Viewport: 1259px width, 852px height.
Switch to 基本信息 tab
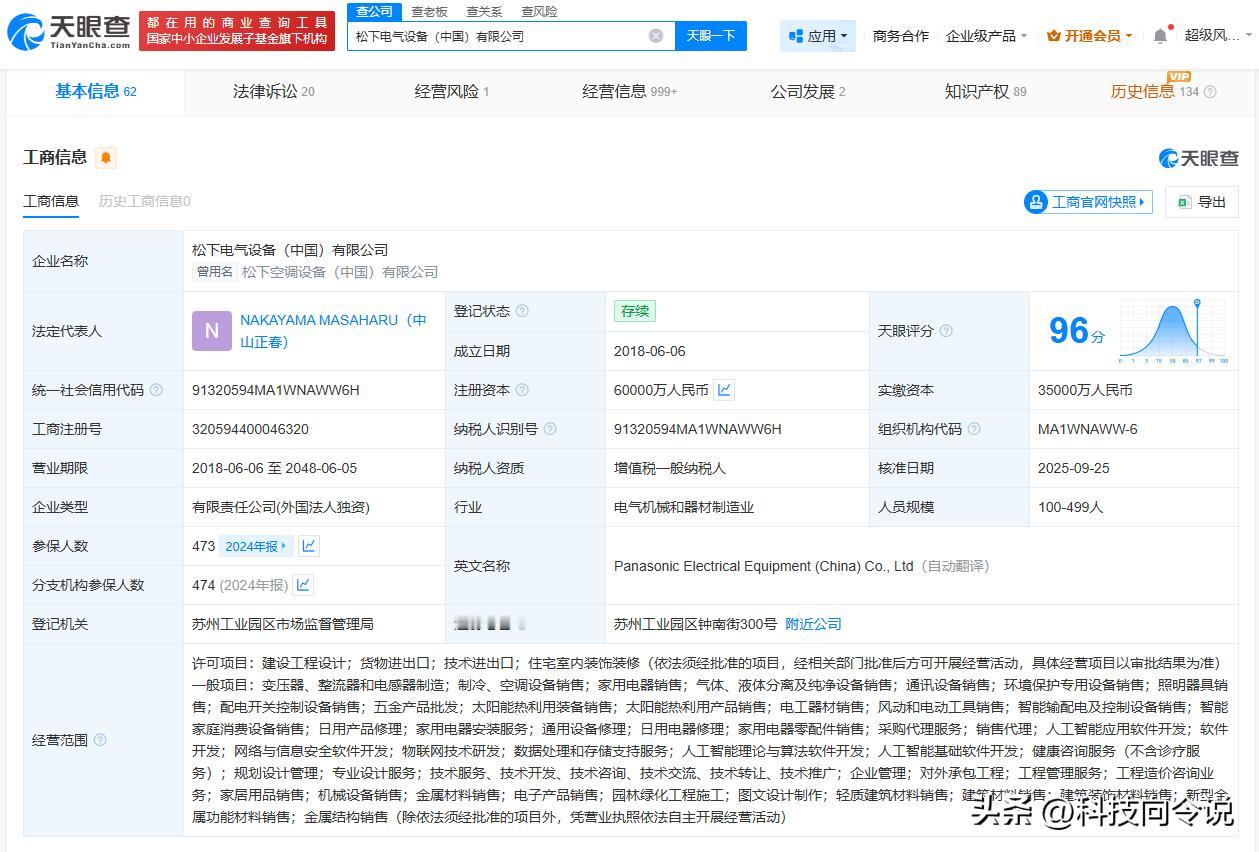point(96,92)
